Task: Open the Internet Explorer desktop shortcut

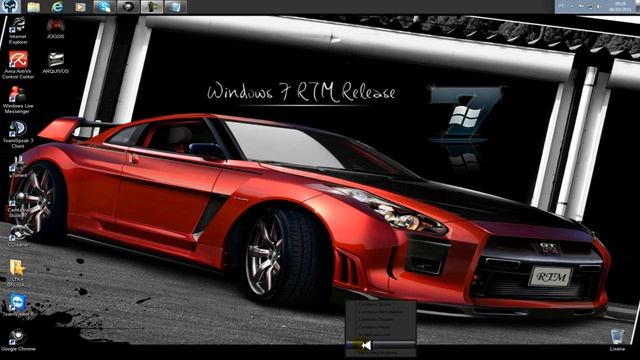Action: point(18,31)
